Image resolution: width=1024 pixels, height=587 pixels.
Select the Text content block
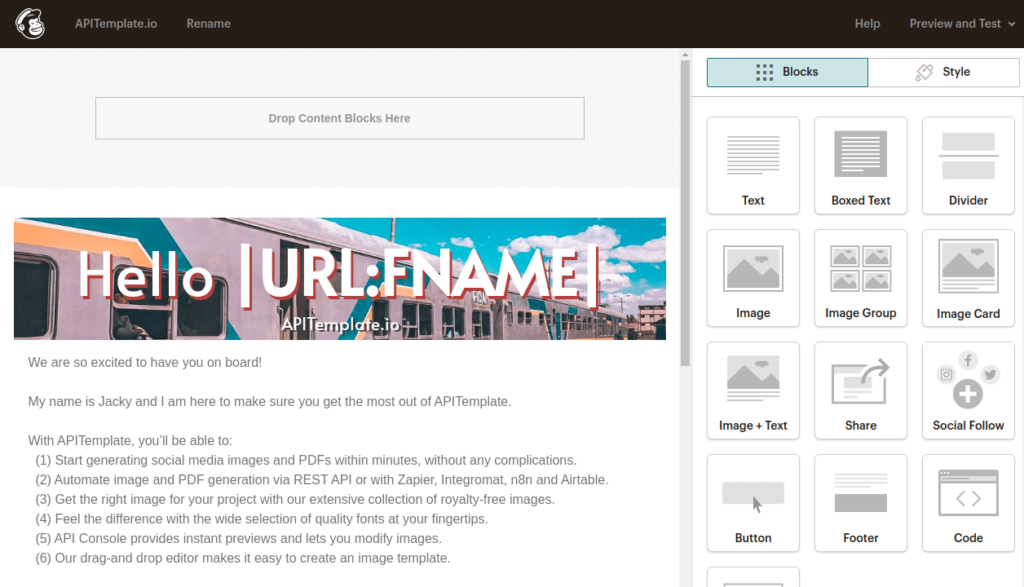tap(753, 166)
